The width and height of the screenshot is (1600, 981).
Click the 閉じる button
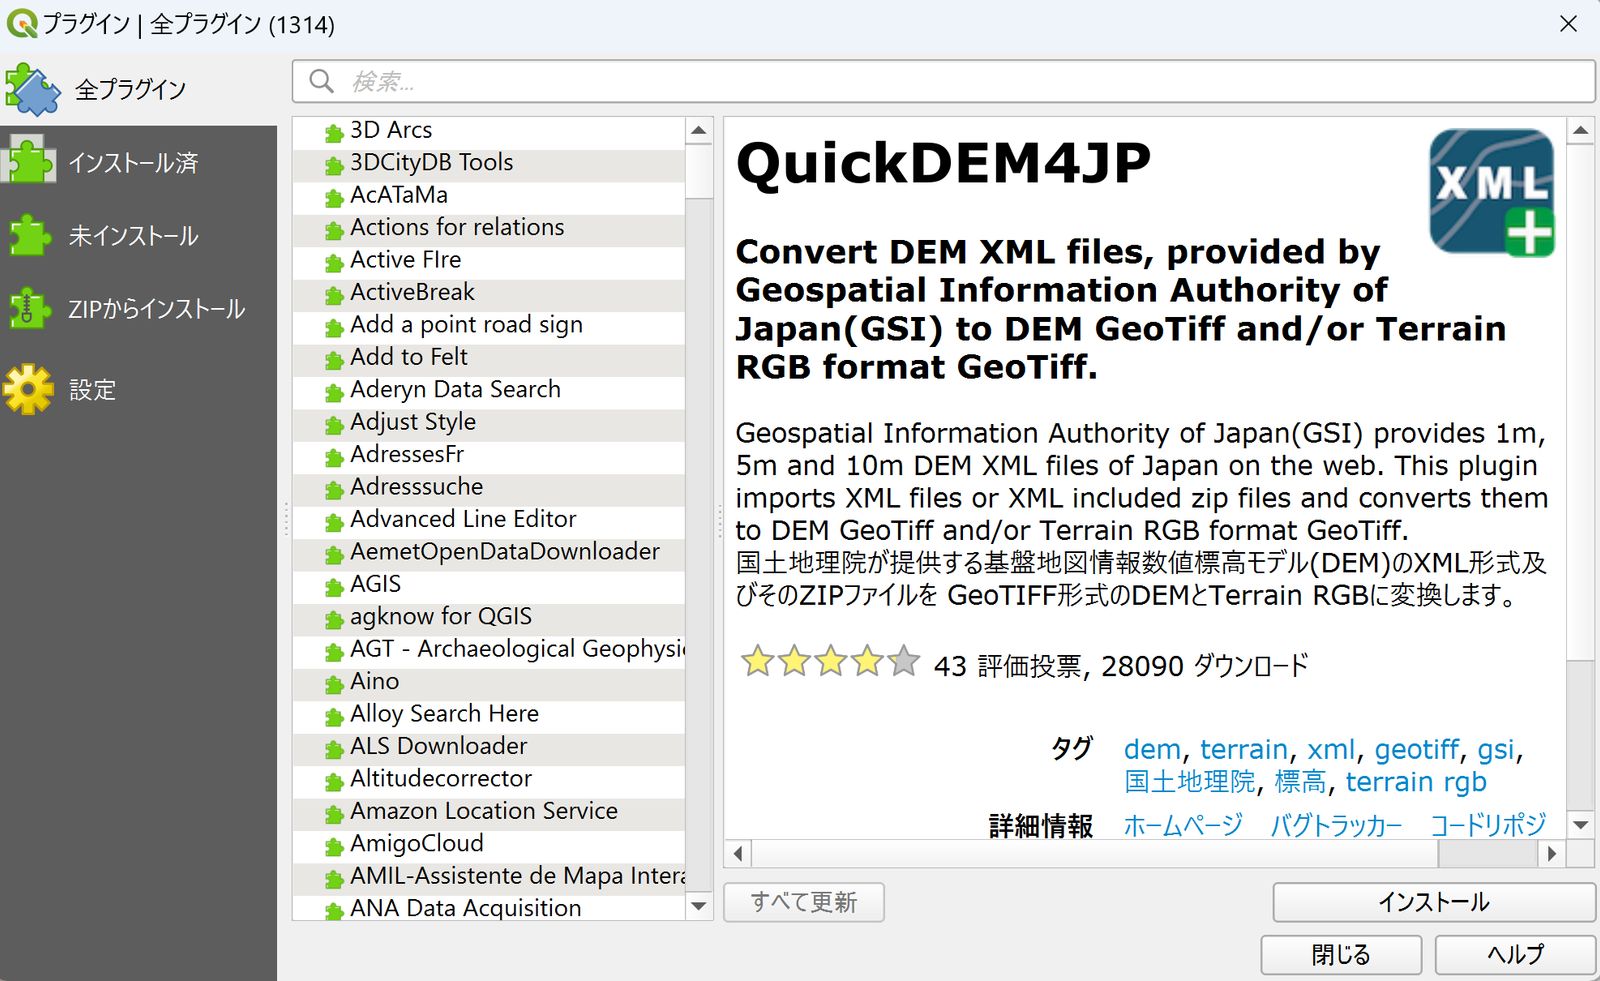[1341, 955]
